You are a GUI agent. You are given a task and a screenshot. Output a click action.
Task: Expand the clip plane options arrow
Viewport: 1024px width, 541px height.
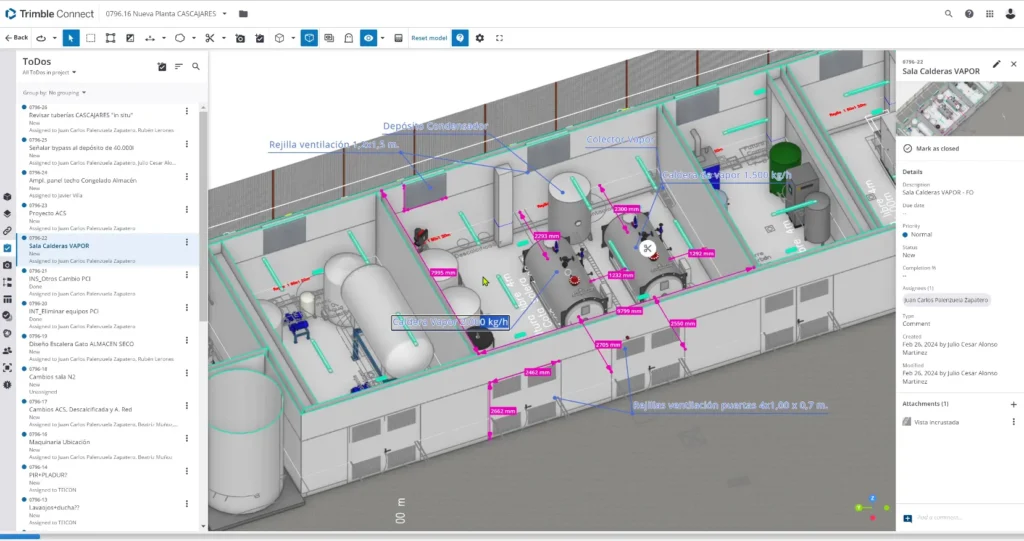pyautogui.click(x=224, y=38)
